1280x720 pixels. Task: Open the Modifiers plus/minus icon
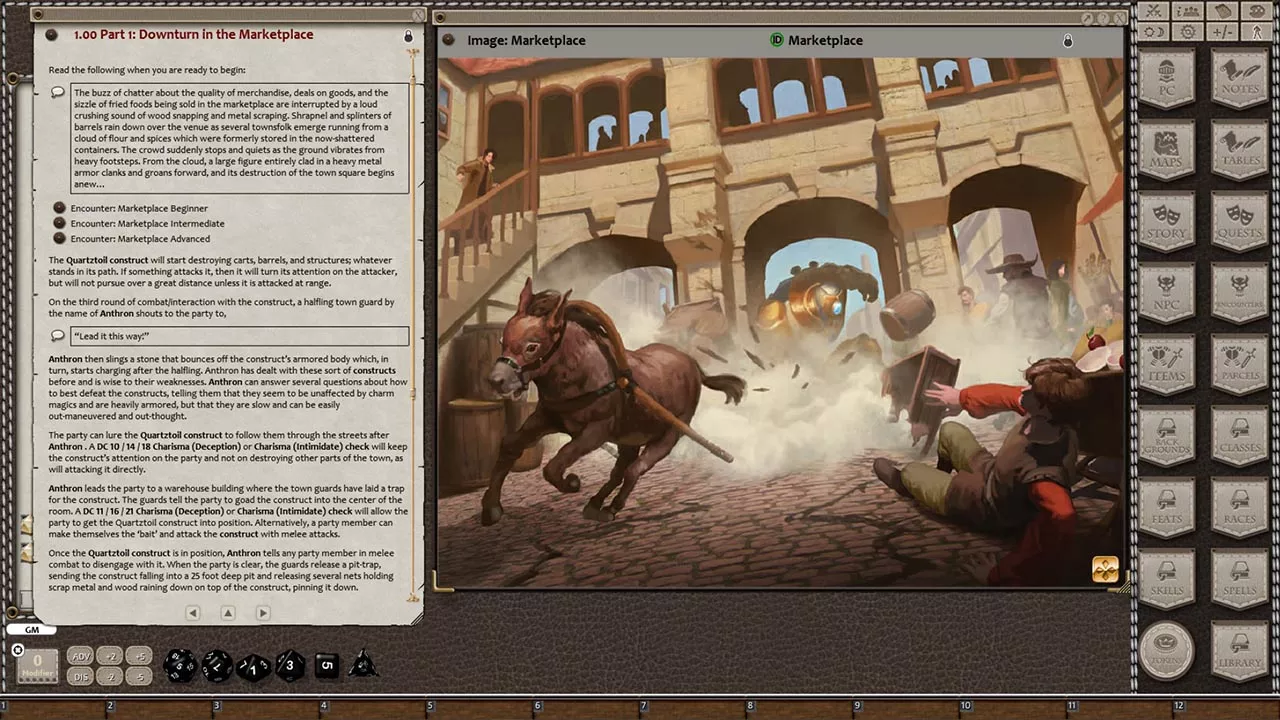coord(1222,32)
